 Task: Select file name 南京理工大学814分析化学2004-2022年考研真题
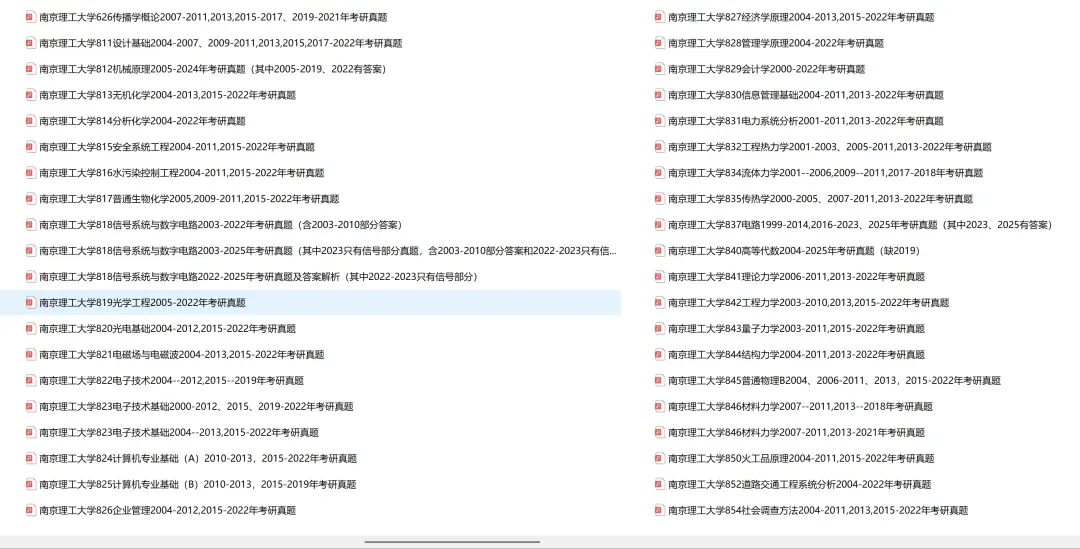click(x=143, y=121)
